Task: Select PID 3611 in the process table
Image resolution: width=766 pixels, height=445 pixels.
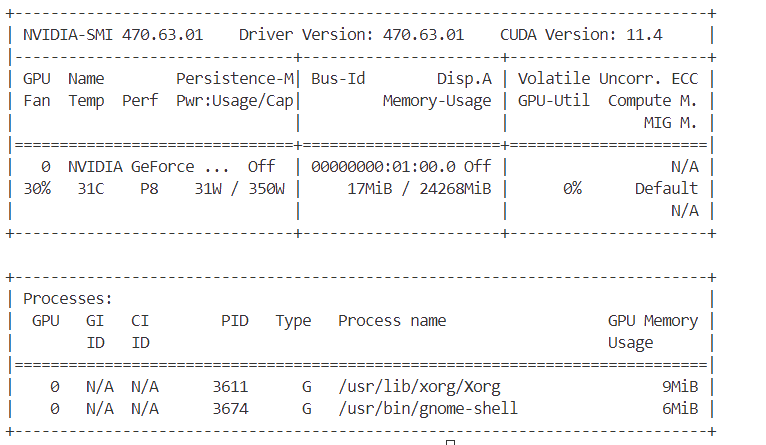Action: pos(230,386)
